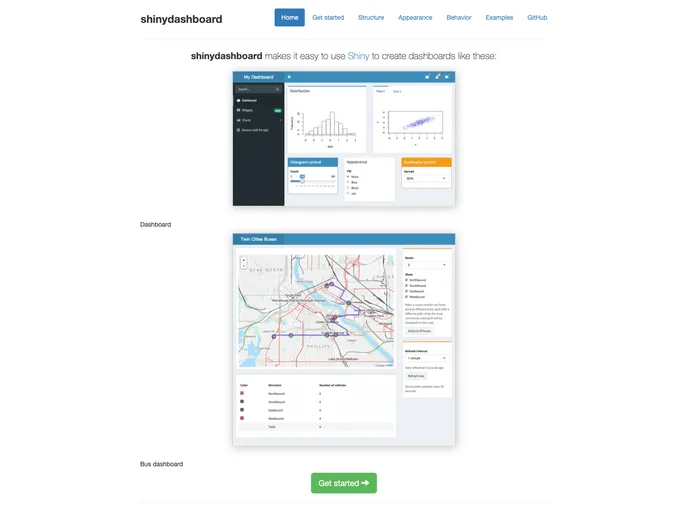Go to the Examples navigation tab
The image size is (688, 512).
pos(499,18)
